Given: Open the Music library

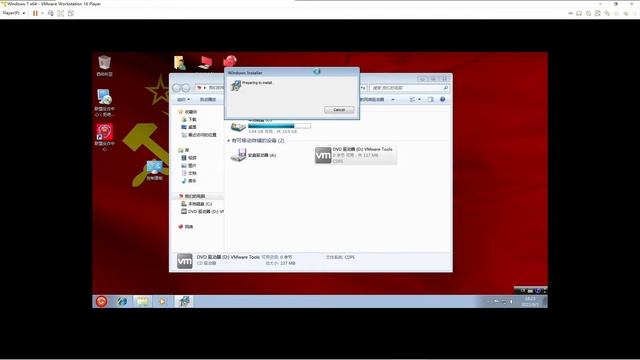Looking at the screenshot, I should [189, 181].
